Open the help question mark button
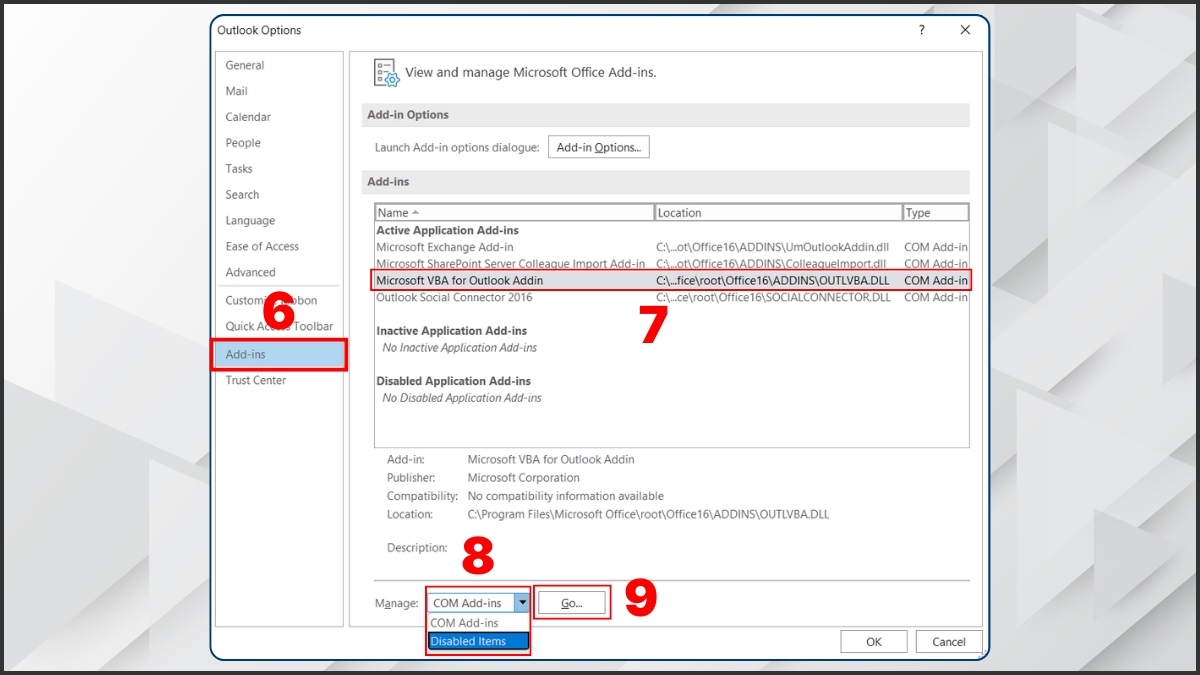This screenshot has width=1200, height=675. (x=922, y=31)
